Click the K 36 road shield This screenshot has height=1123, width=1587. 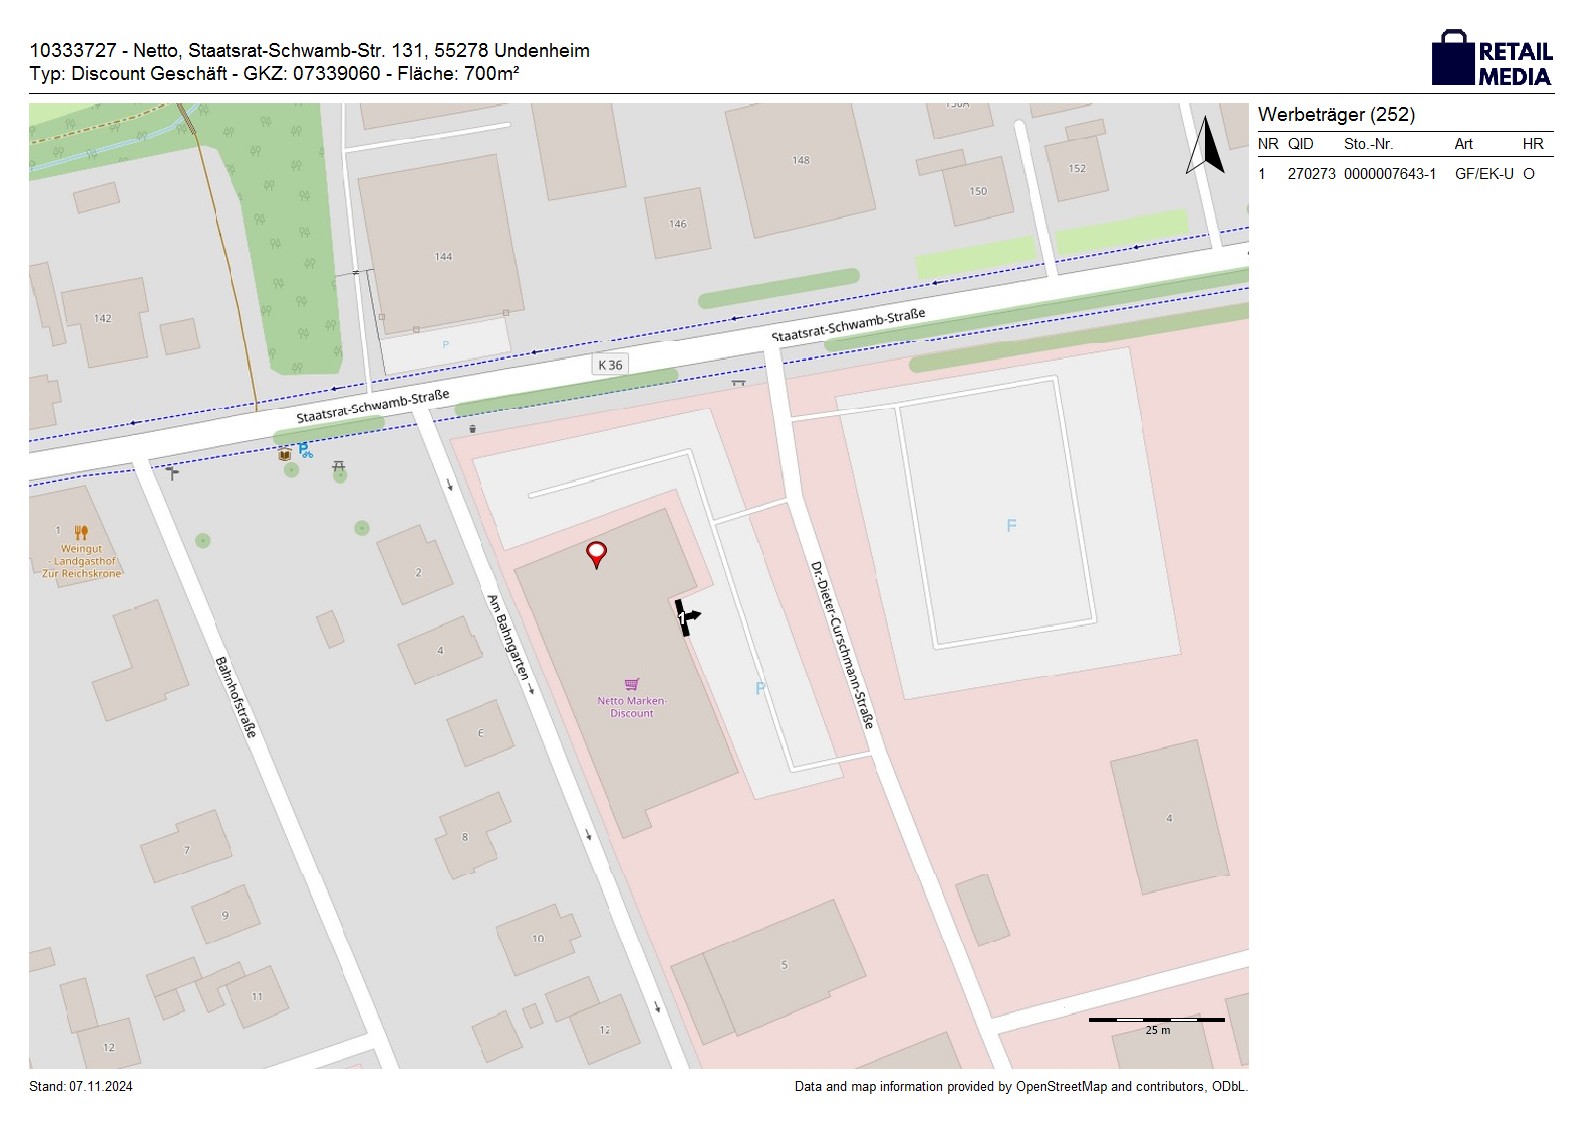point(610,365)
